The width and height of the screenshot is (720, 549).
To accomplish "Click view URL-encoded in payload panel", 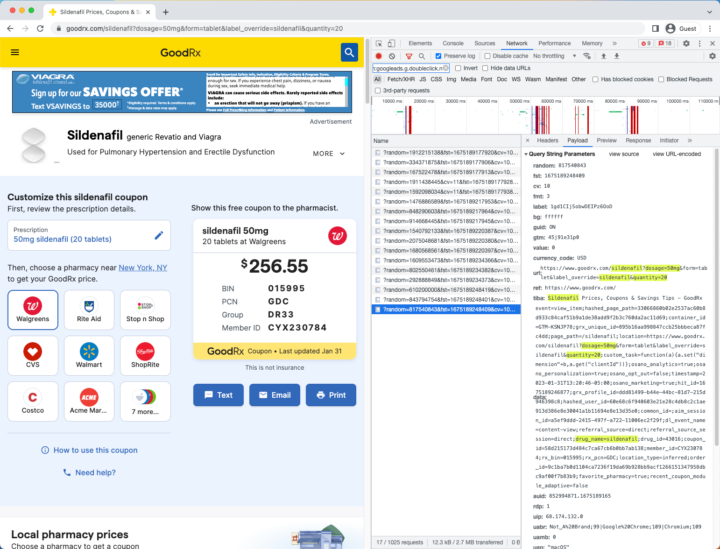I will (x=676, y=154).
